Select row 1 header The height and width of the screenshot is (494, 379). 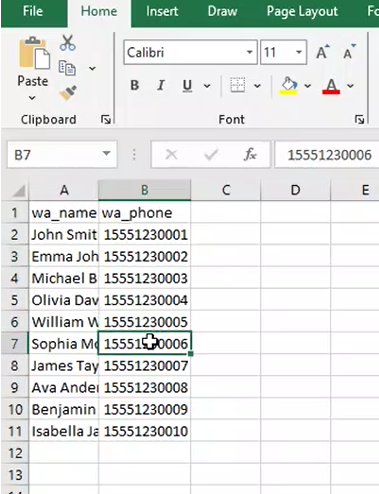(x=15, y=212)
